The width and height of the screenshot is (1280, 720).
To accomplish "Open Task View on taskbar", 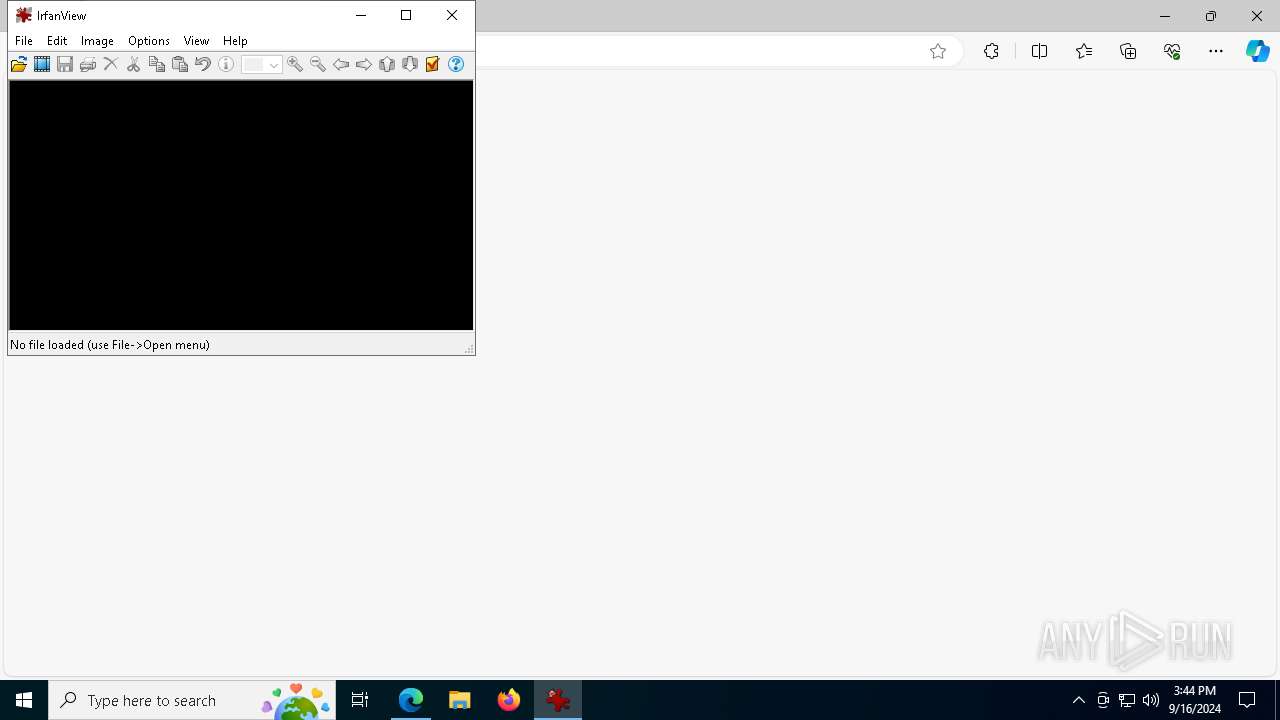I will (x=360, y=700).
